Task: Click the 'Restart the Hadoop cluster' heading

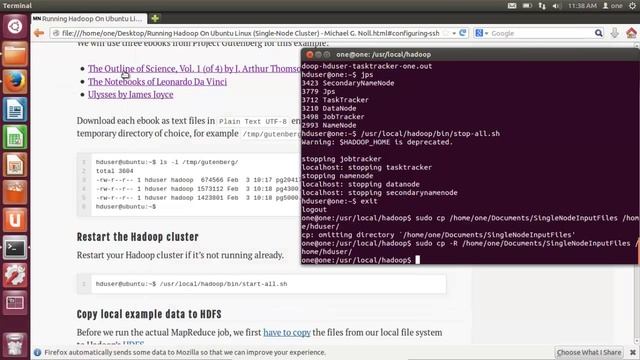Action: click(x=138, y=237)
